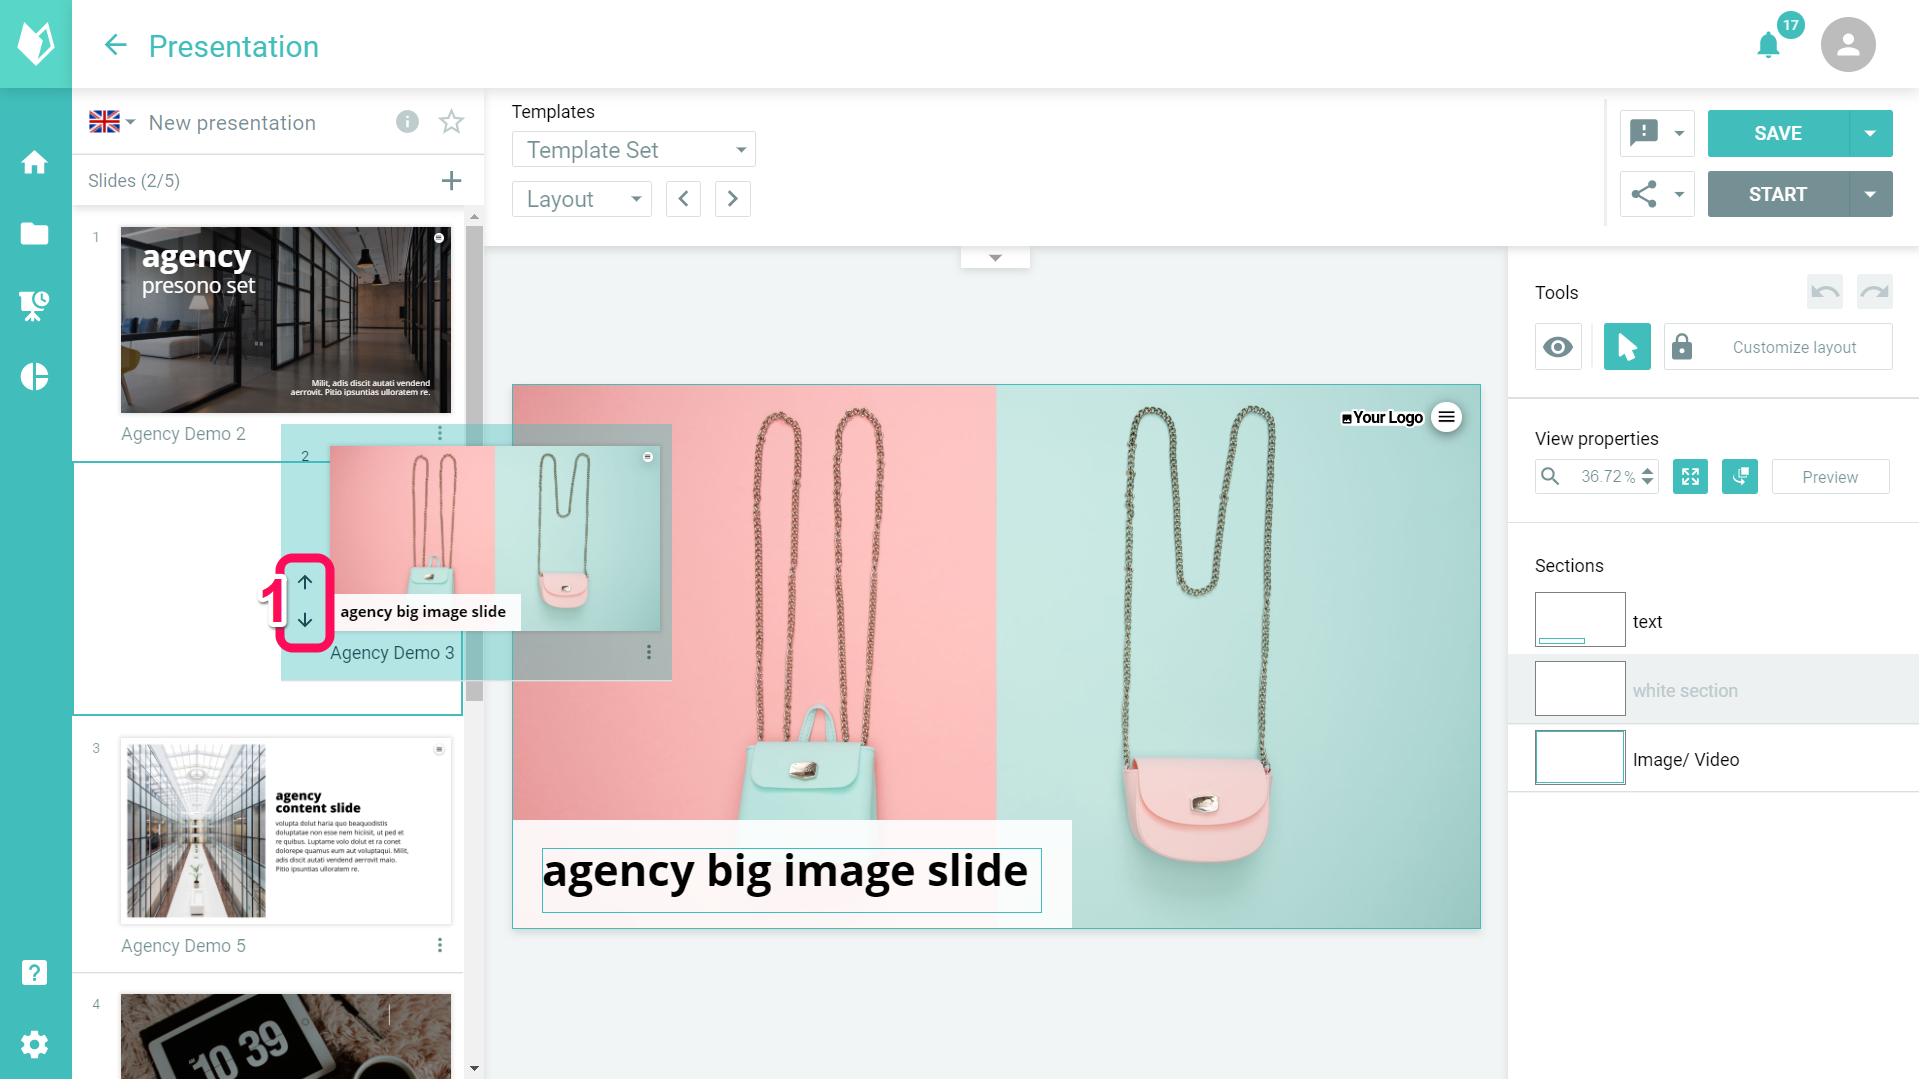1919x1079 pixels.
Task: Star the New presentation as favorite
Action: coord(451,121)
